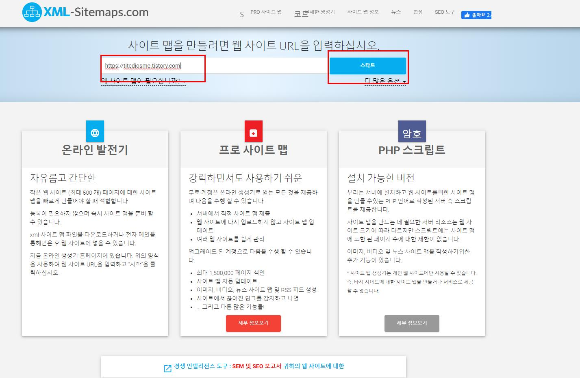Click the blue 스타트 start button

coord(368,65)
